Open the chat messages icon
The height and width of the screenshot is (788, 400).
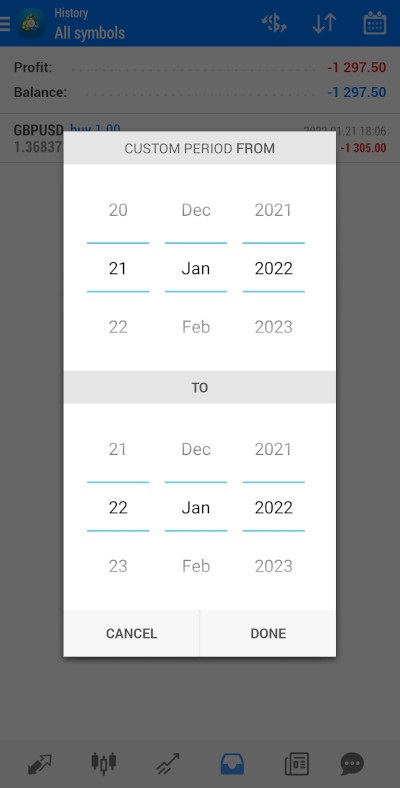pos(352,764)
